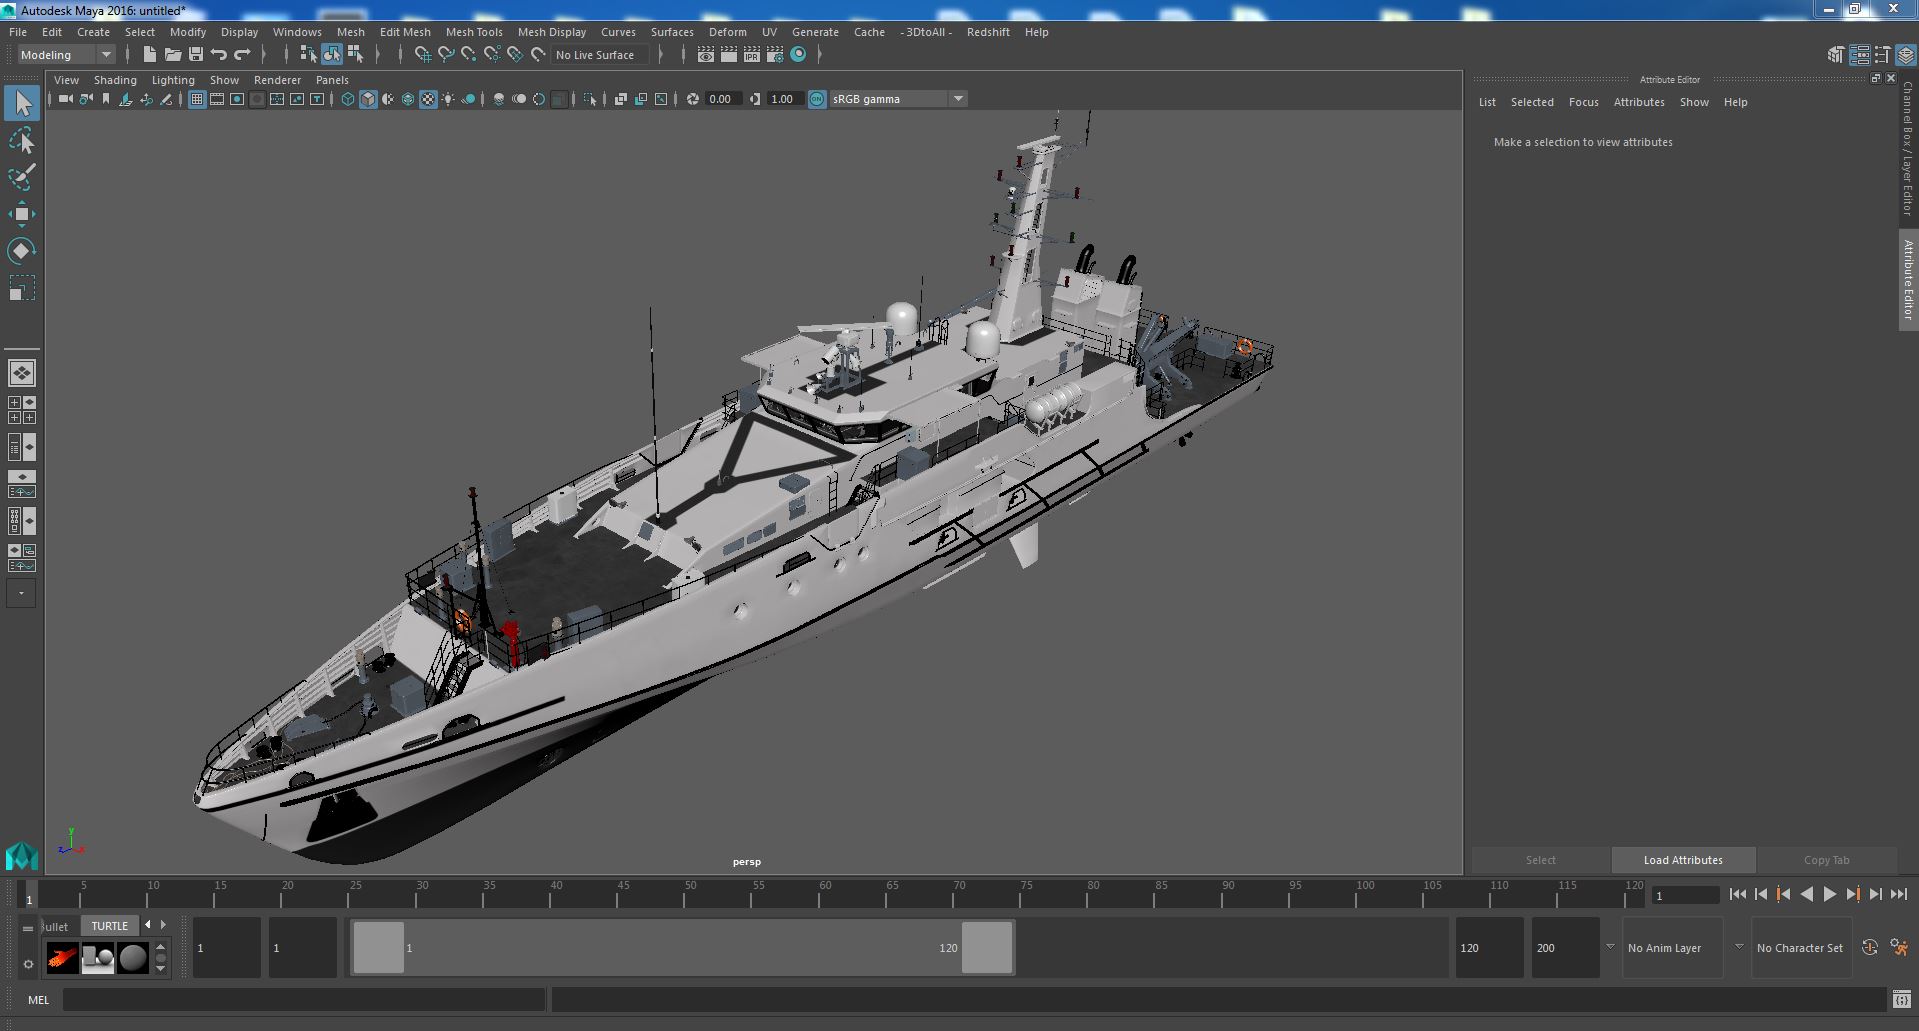Pick the Select tool

pyautogui.click(x=22, y=104)
